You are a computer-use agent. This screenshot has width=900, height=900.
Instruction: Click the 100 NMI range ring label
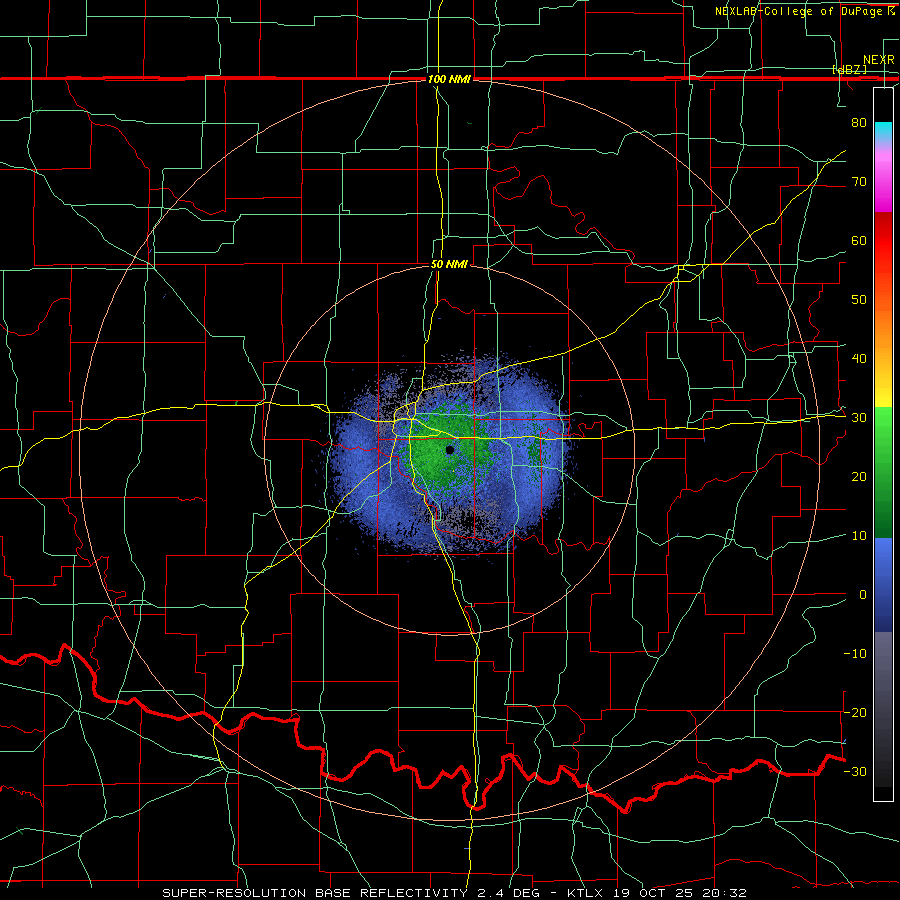click(x=449, y=79)
